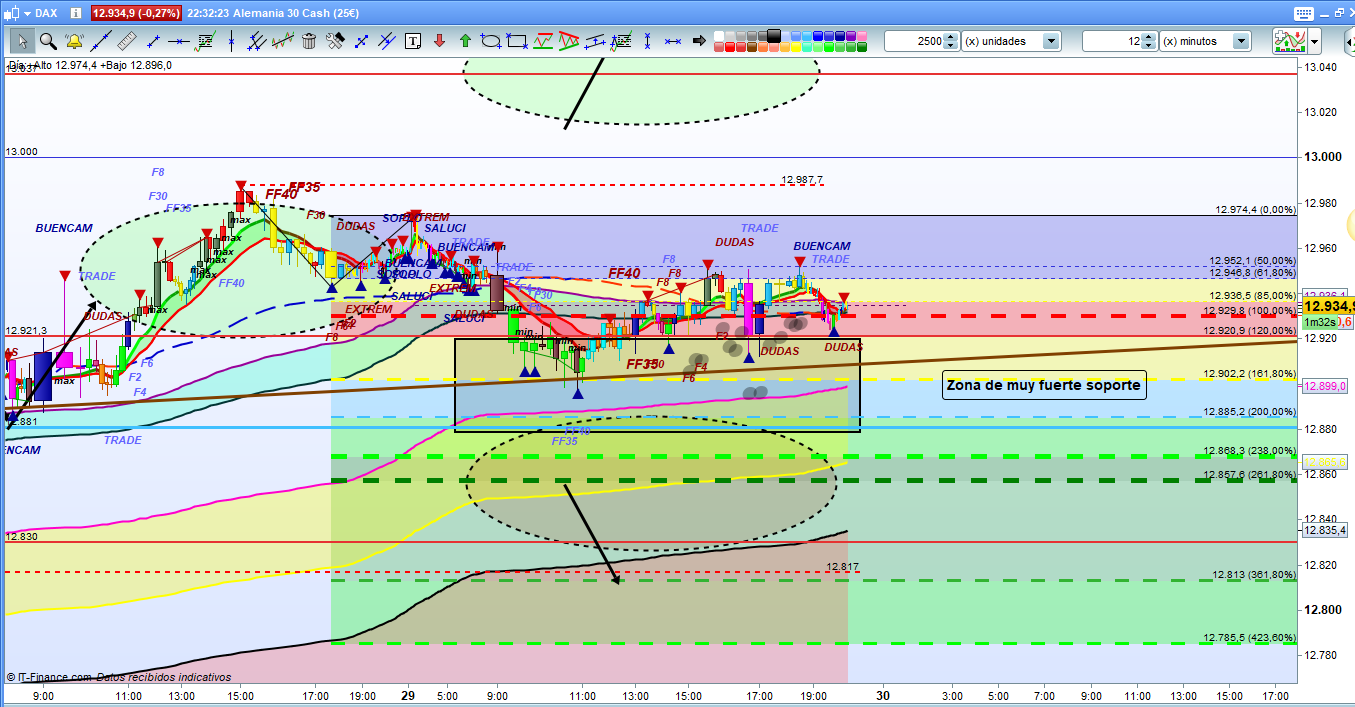
Task: Pick the red down arrow drawing tool
Action: [x=439, y=41]
